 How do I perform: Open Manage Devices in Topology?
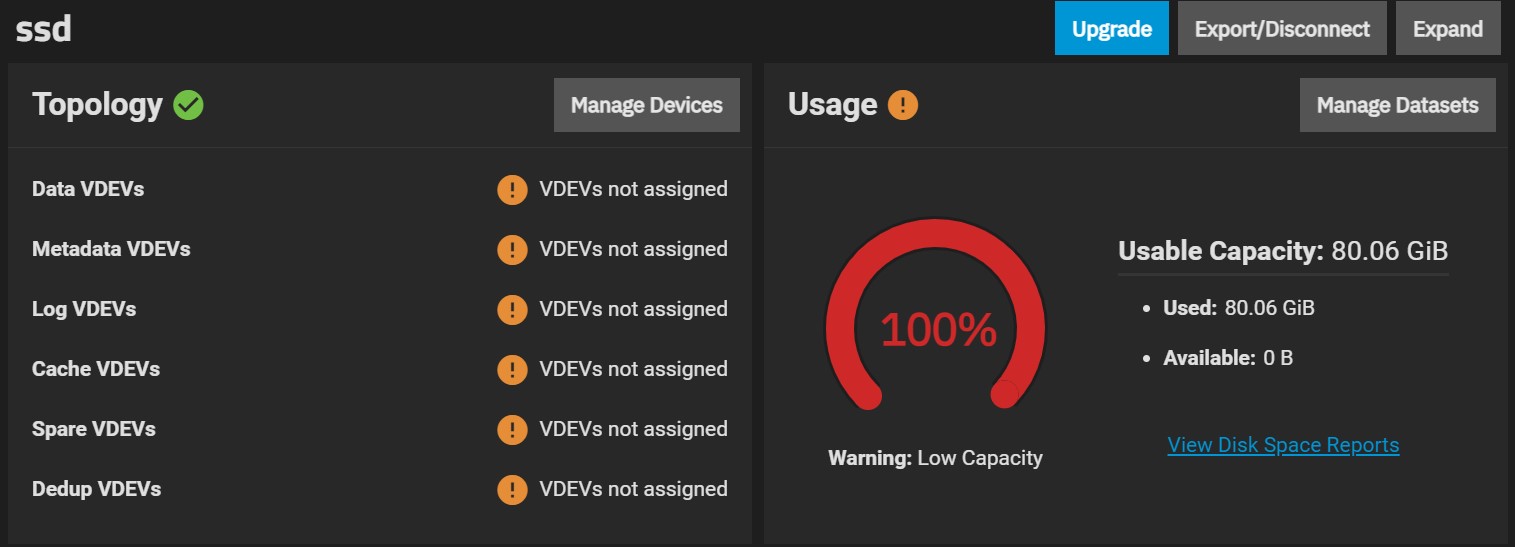pos(647,105)
